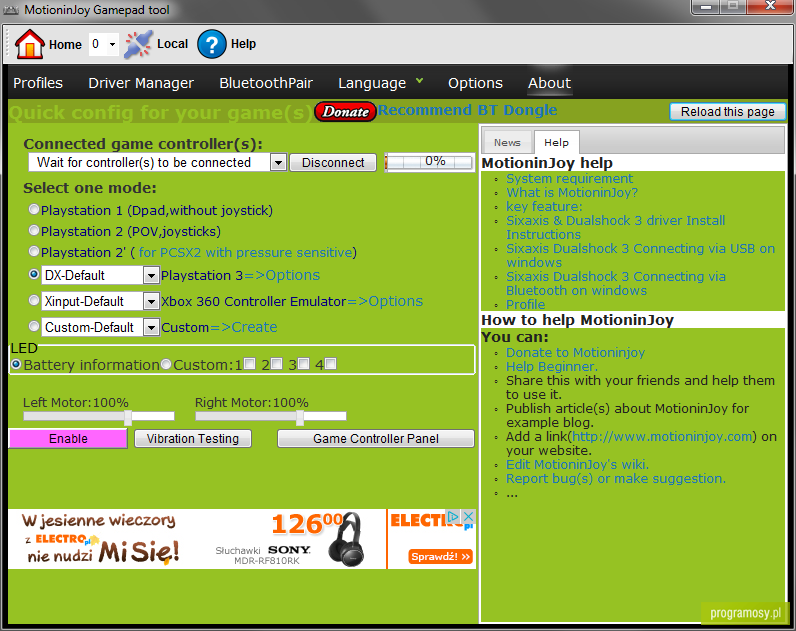The image size is (796, 631).
Task: Click the MotioninJoy gamepad title bar icon
Action: click(x=11, y=10)
